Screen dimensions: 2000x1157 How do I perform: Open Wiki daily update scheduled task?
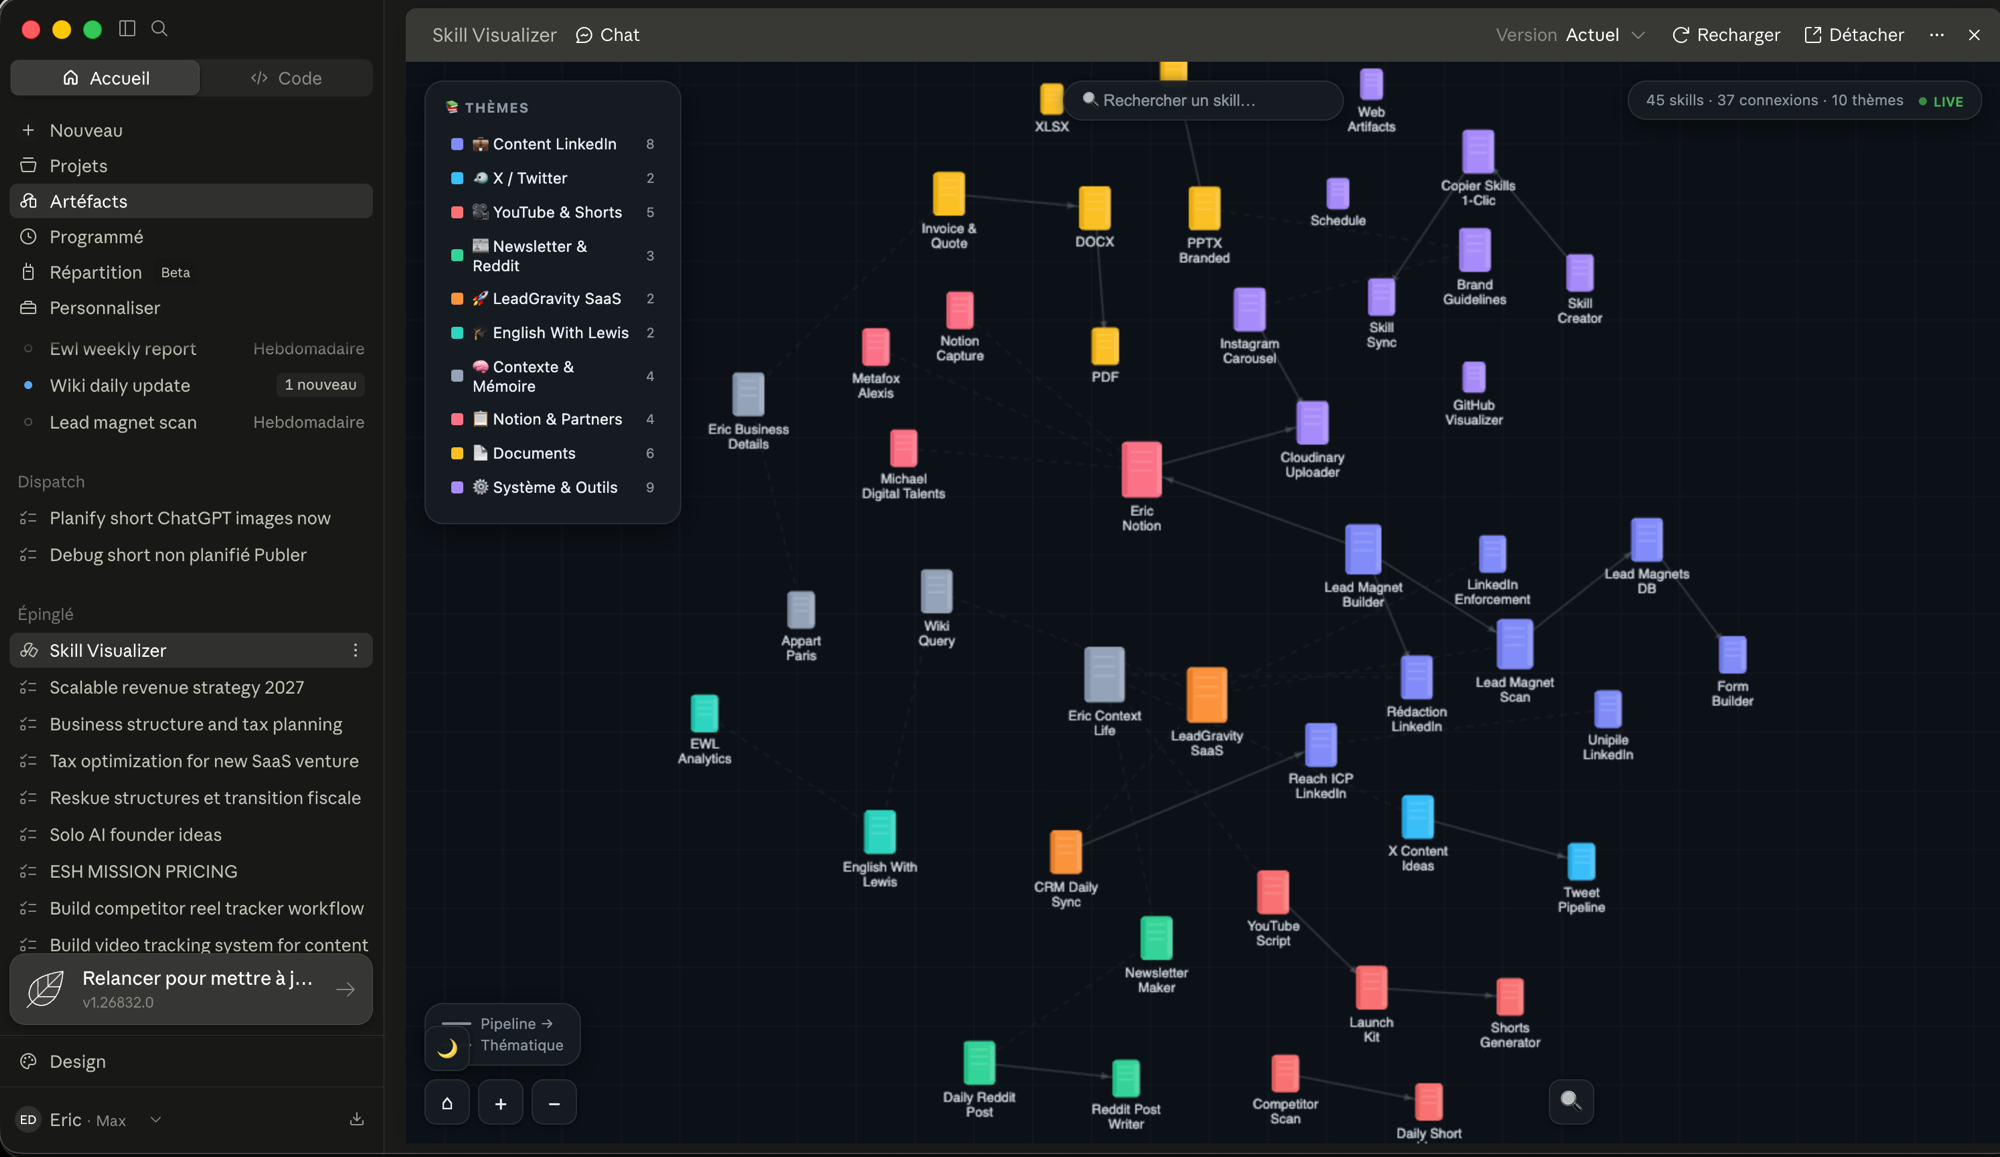[190, 385]
